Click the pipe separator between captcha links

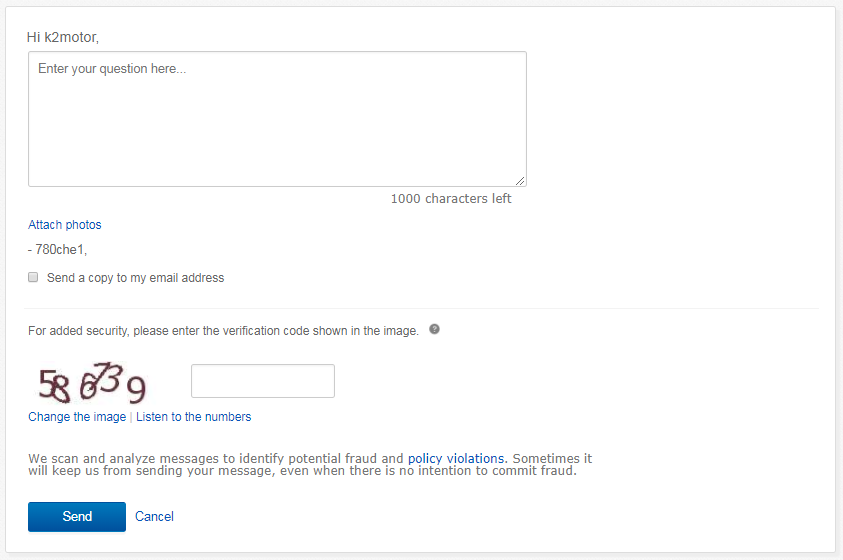(x=131, y=417)
